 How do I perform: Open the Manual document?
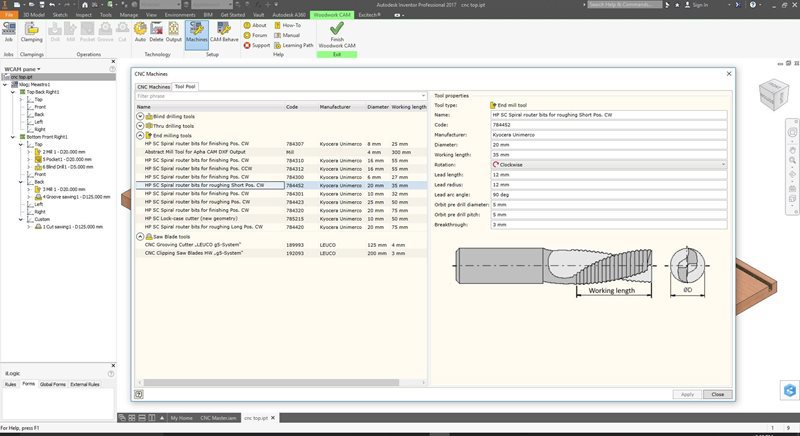[x=287, y=35]
